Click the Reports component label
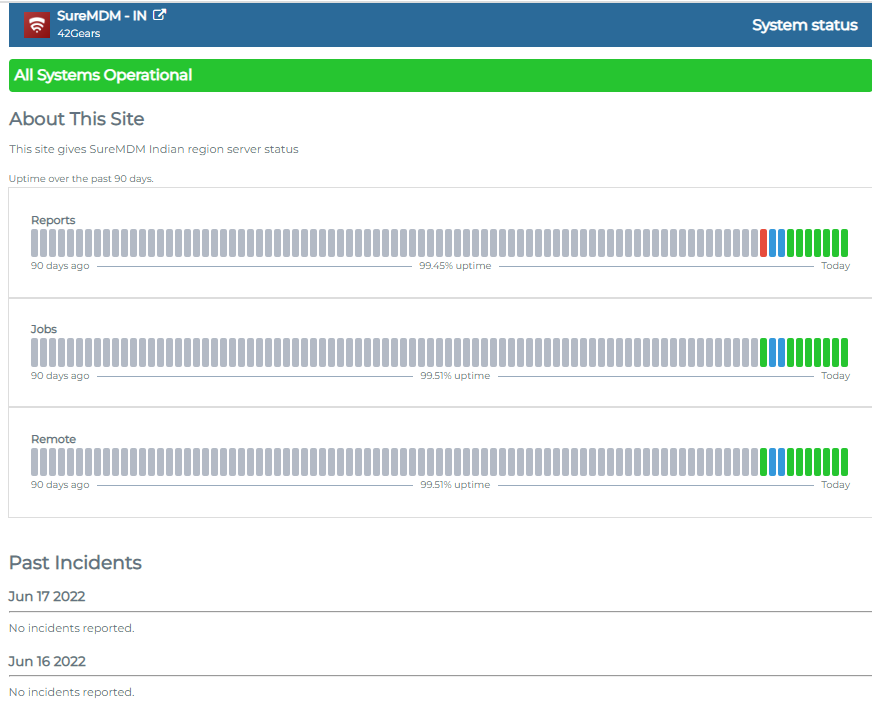Image resolution: width=872 pixels, height=708 pixels. (x=53, y=220)
